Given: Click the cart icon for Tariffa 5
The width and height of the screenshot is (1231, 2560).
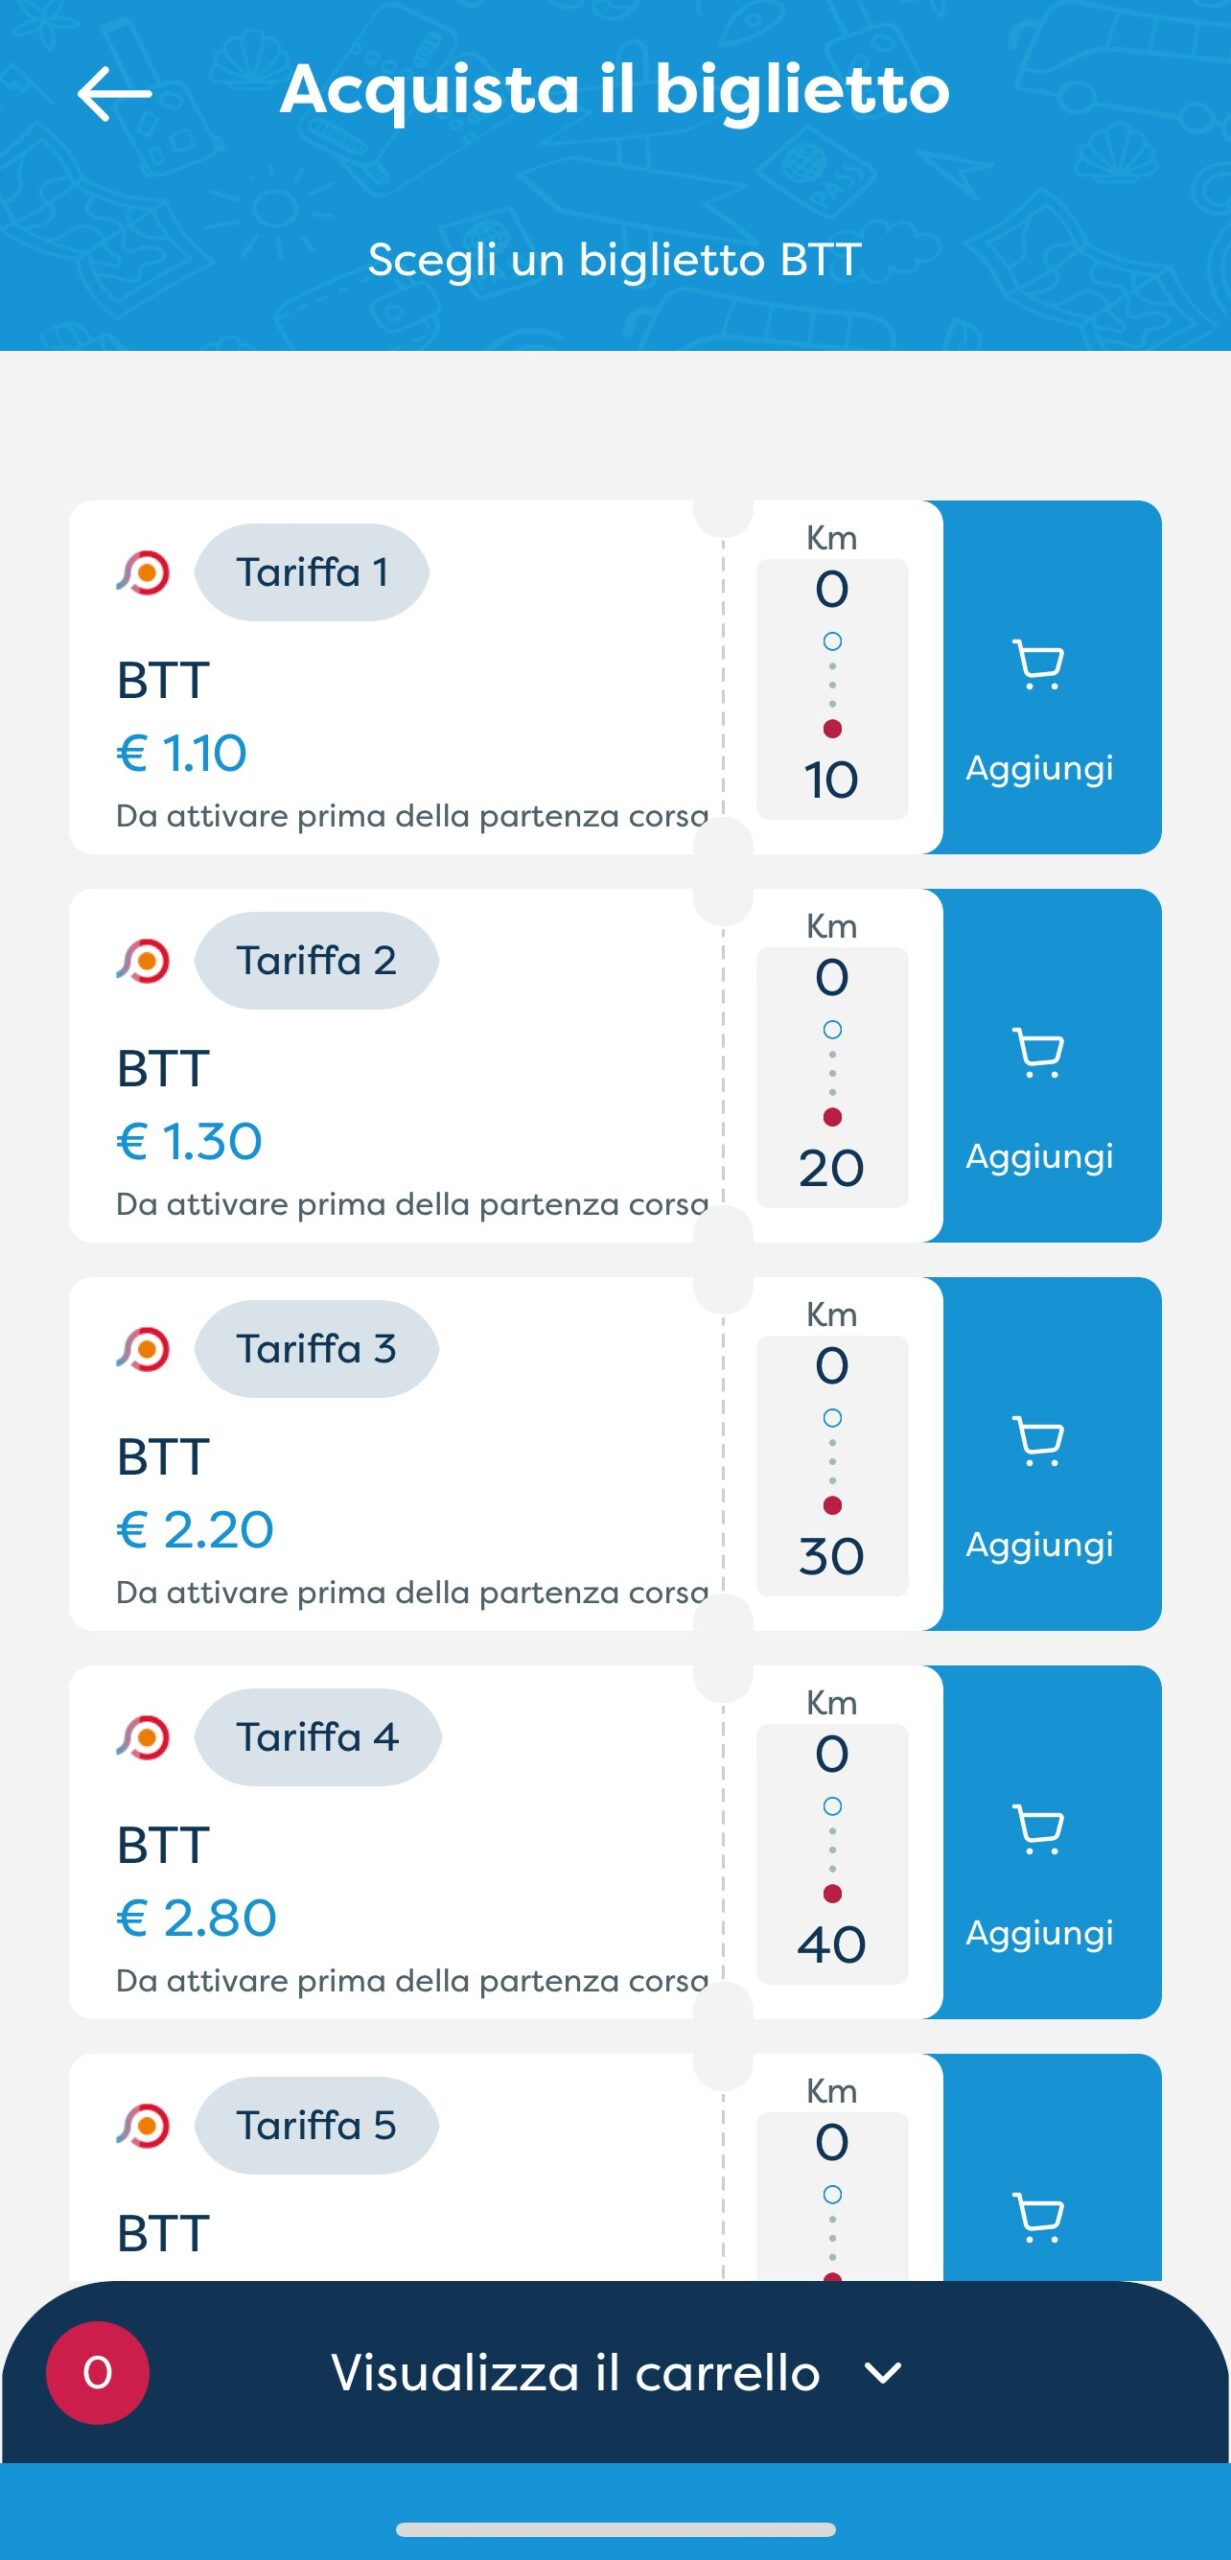Looking at the screenshot, I should [1038, 2216].
